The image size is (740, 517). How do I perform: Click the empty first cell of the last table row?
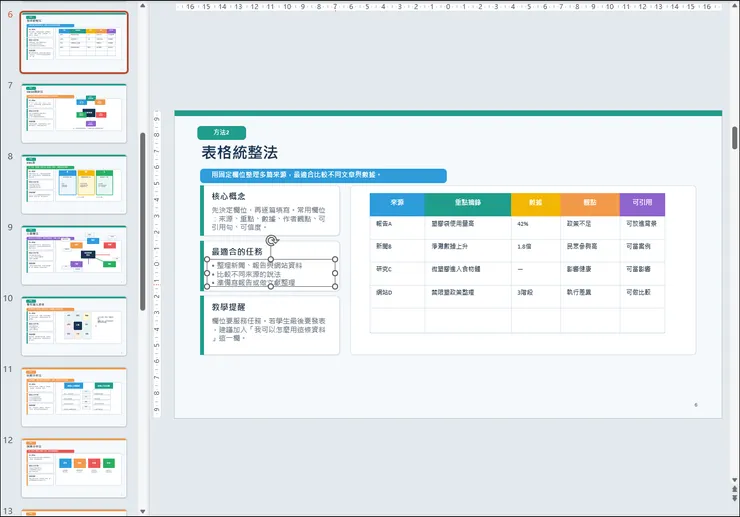(x=397, y=321)
